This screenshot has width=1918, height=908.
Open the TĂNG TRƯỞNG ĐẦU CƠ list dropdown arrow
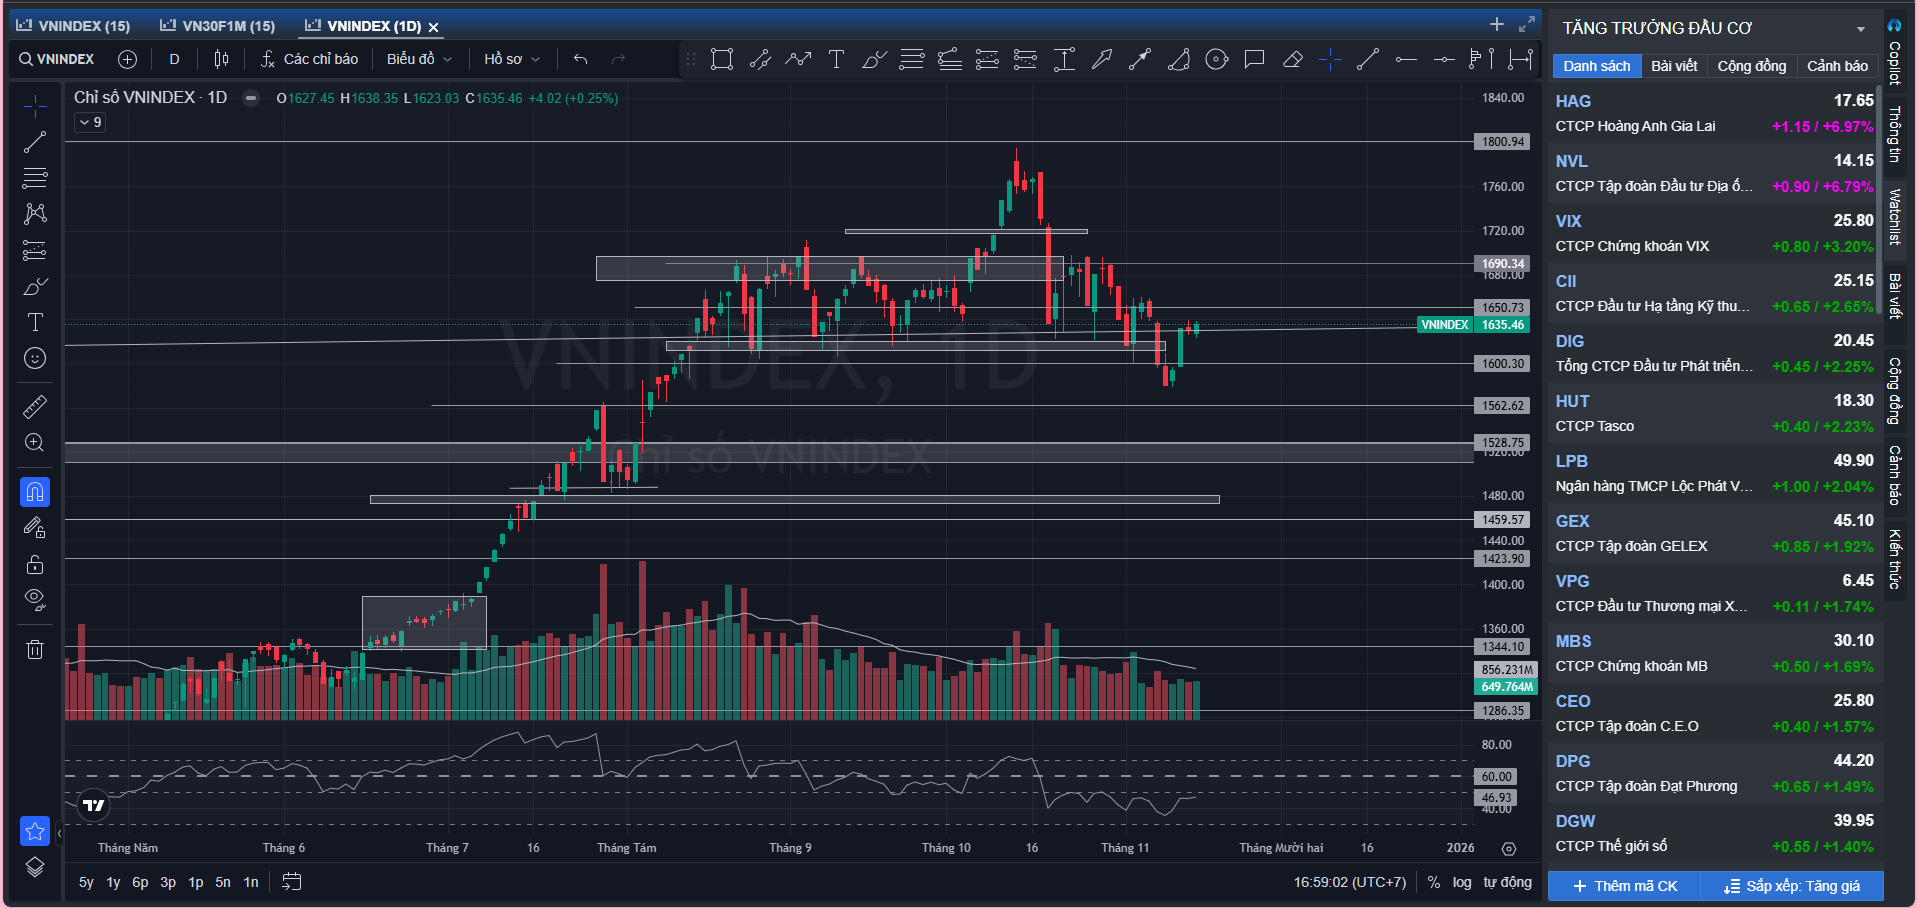coord(1861,29)
